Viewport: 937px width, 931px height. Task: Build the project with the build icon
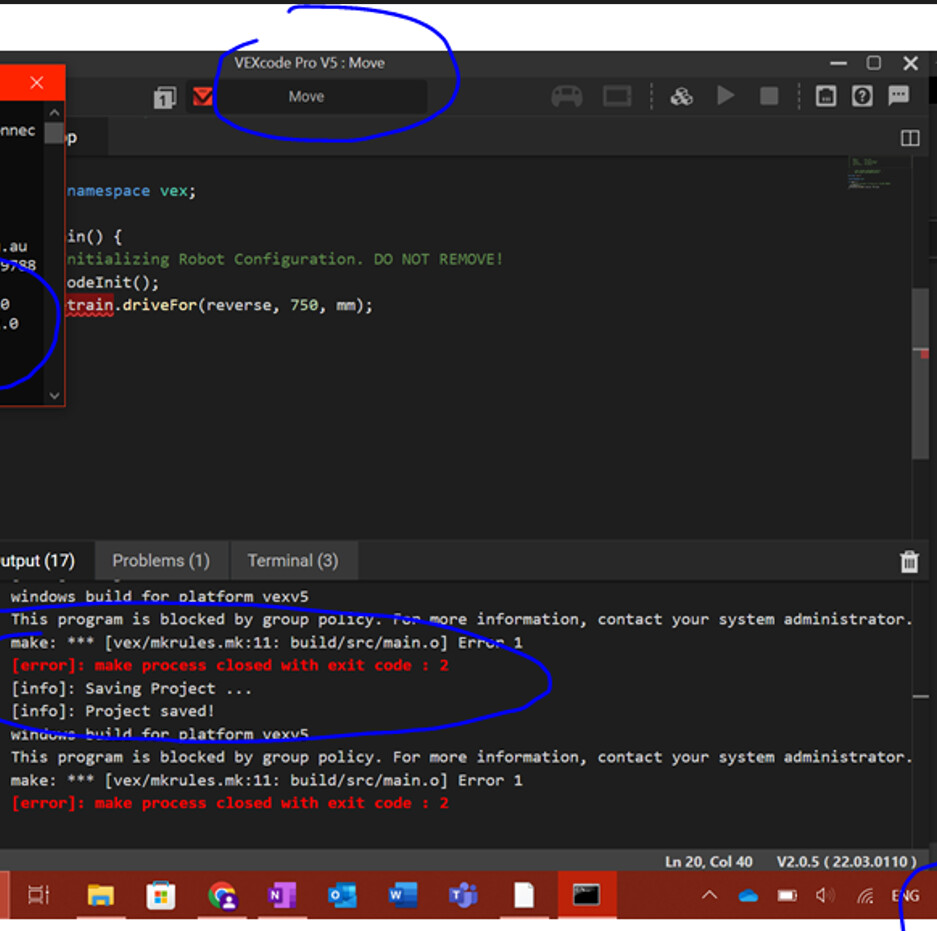681,96
